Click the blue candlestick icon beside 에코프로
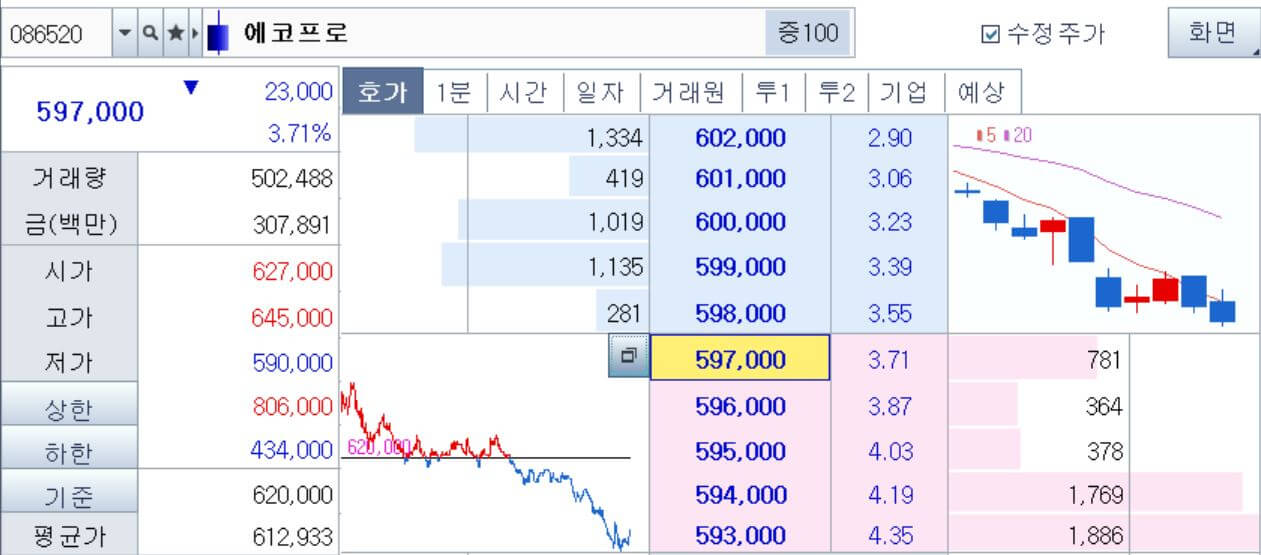Viewport: 1261px width, 555px height. (x=217, y=33)
